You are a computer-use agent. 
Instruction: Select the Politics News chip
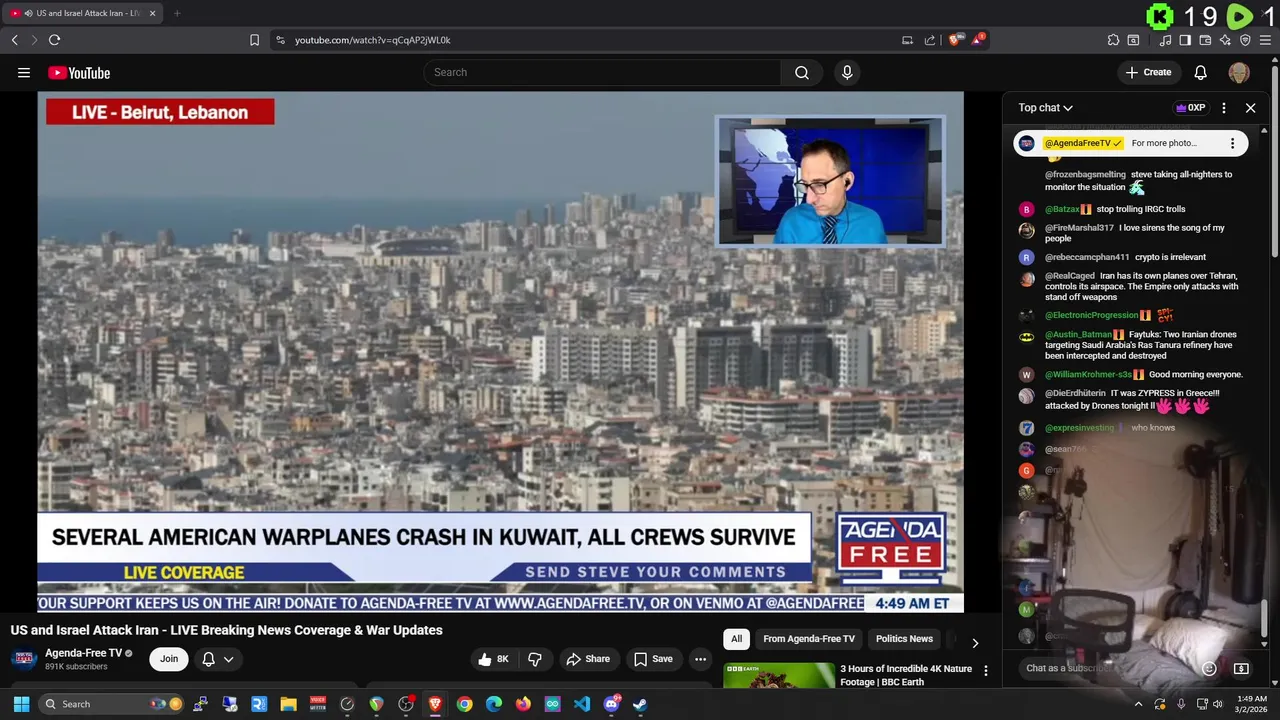coord(904,639)
